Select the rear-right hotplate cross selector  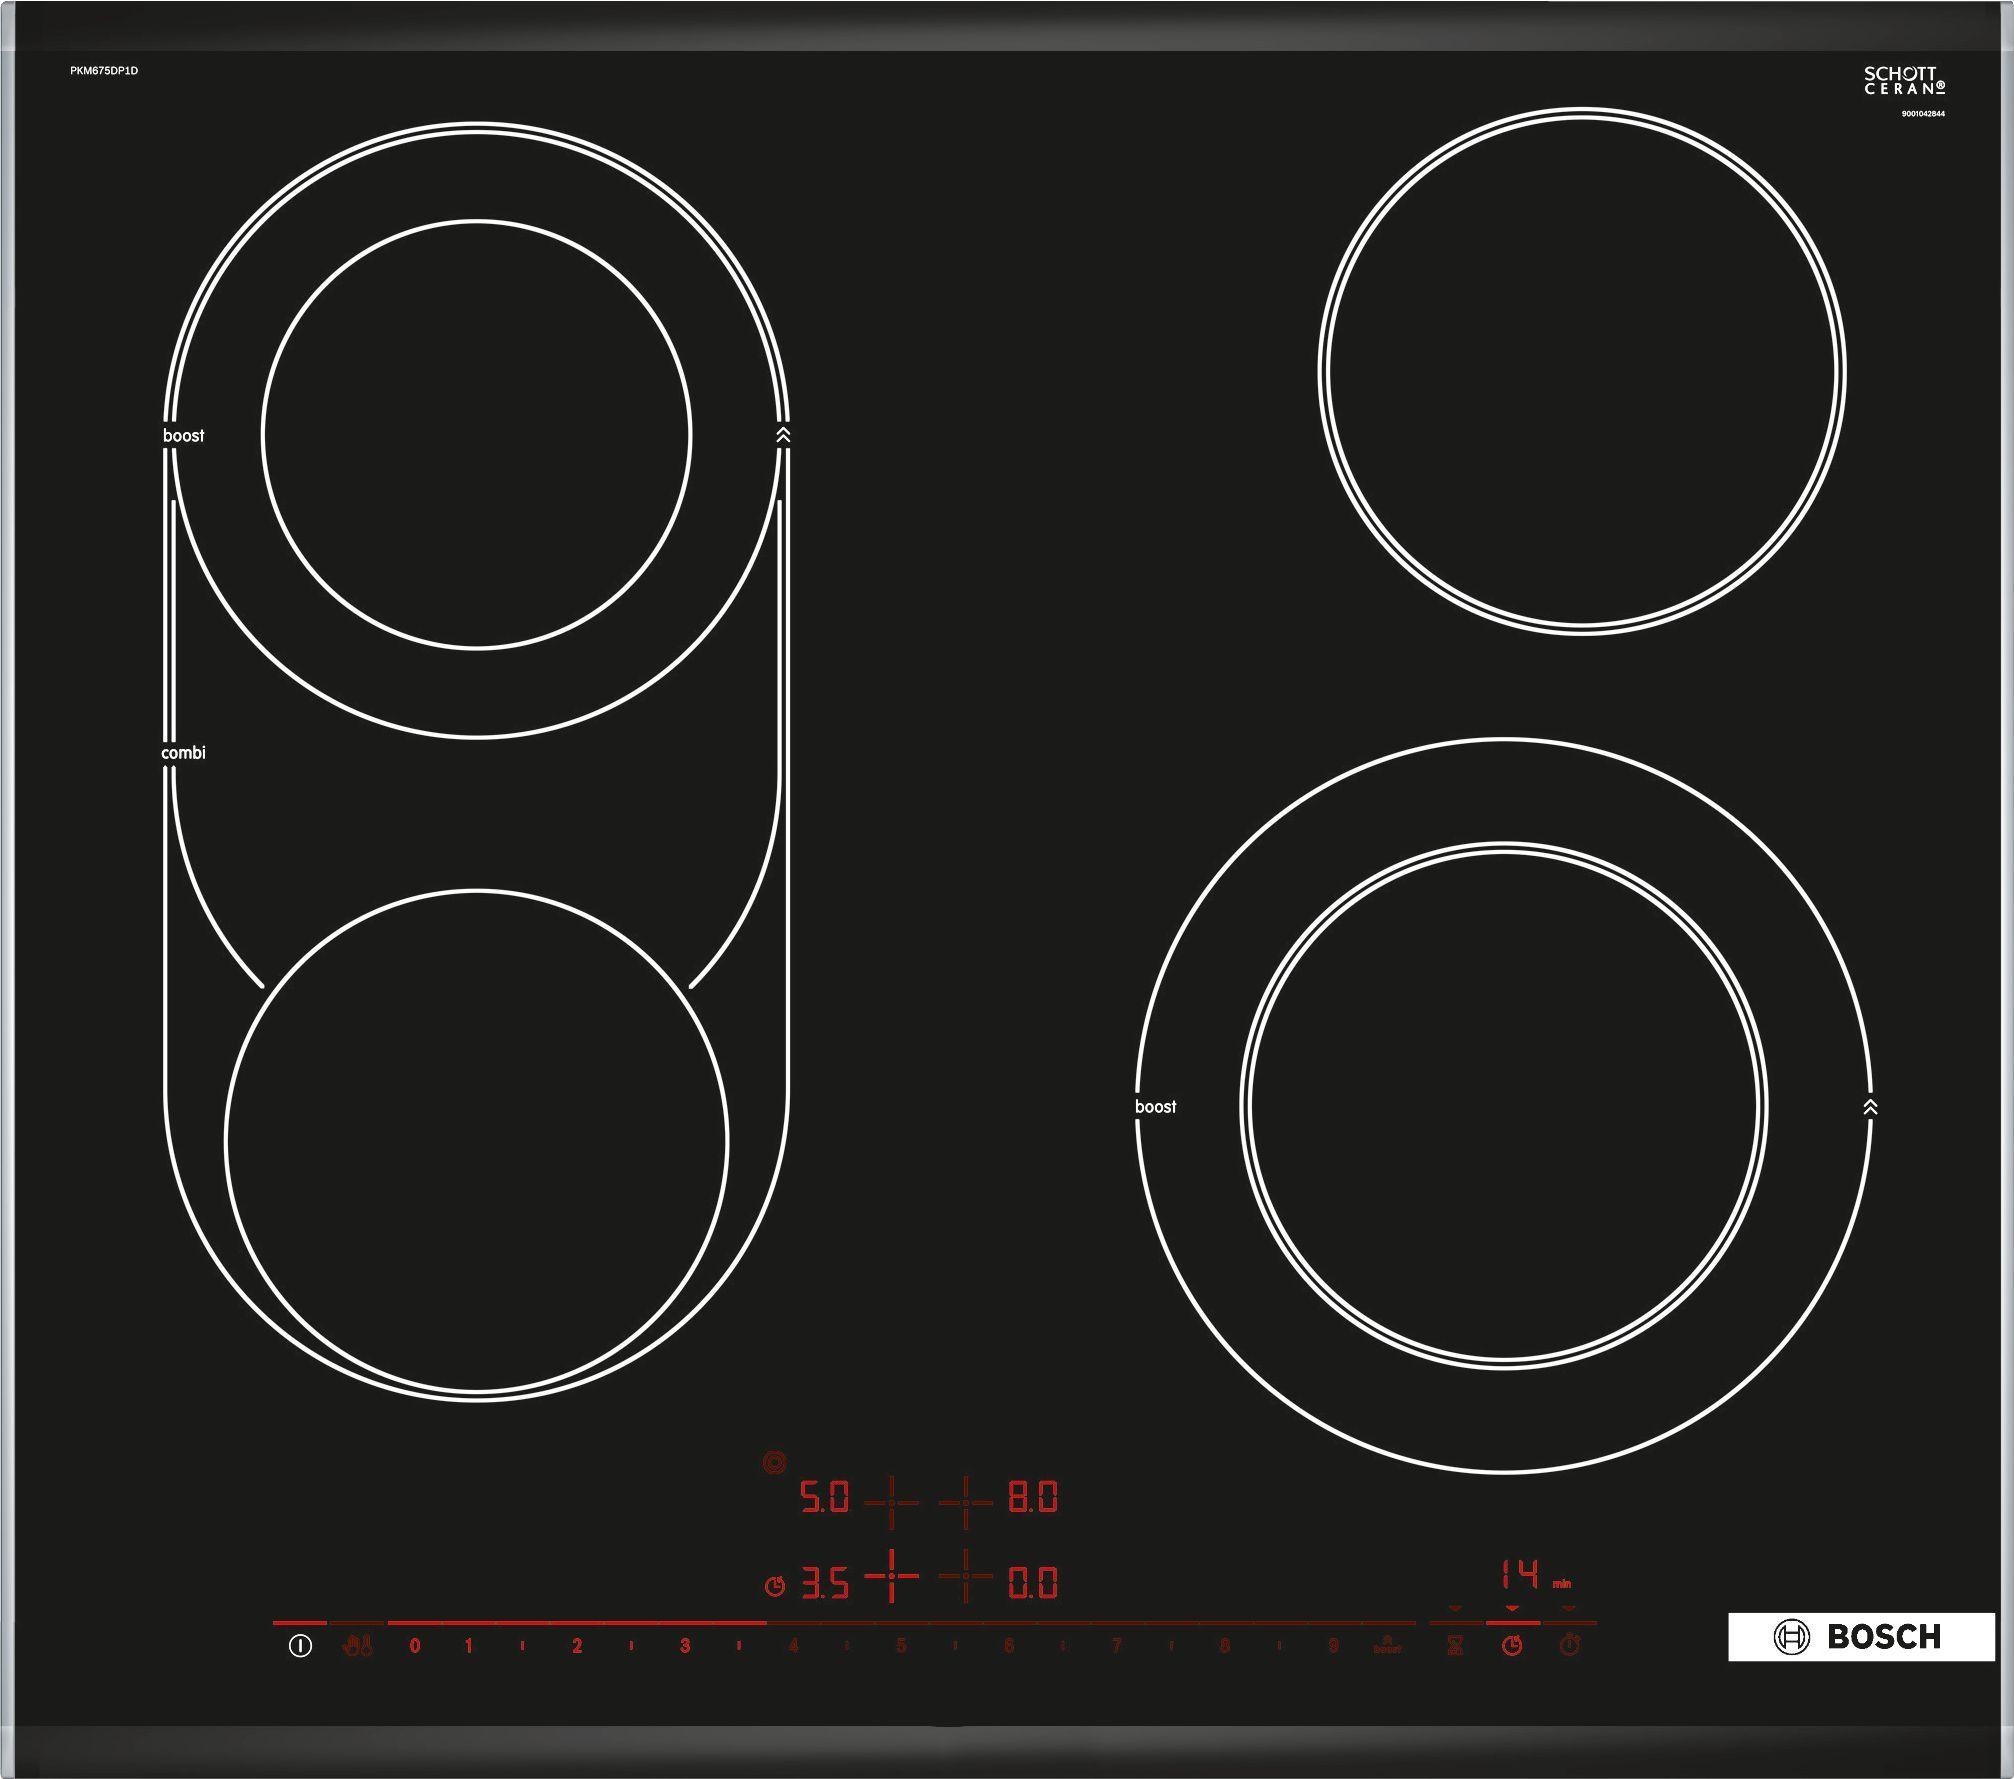[965, 1502]
